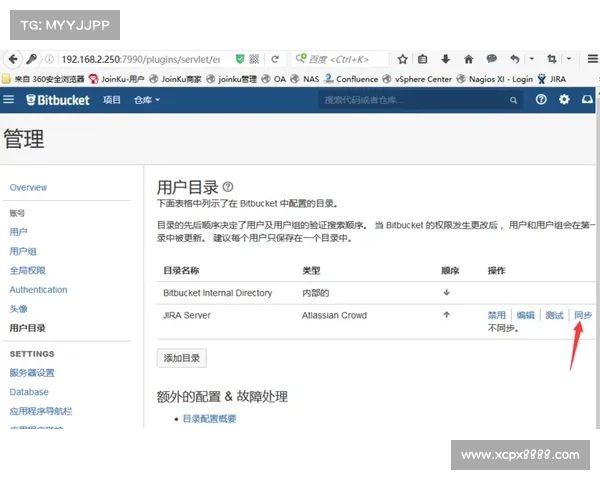Open the 目录配置概要 link
The image size is (600, 480).
click(x=209, y=418)
